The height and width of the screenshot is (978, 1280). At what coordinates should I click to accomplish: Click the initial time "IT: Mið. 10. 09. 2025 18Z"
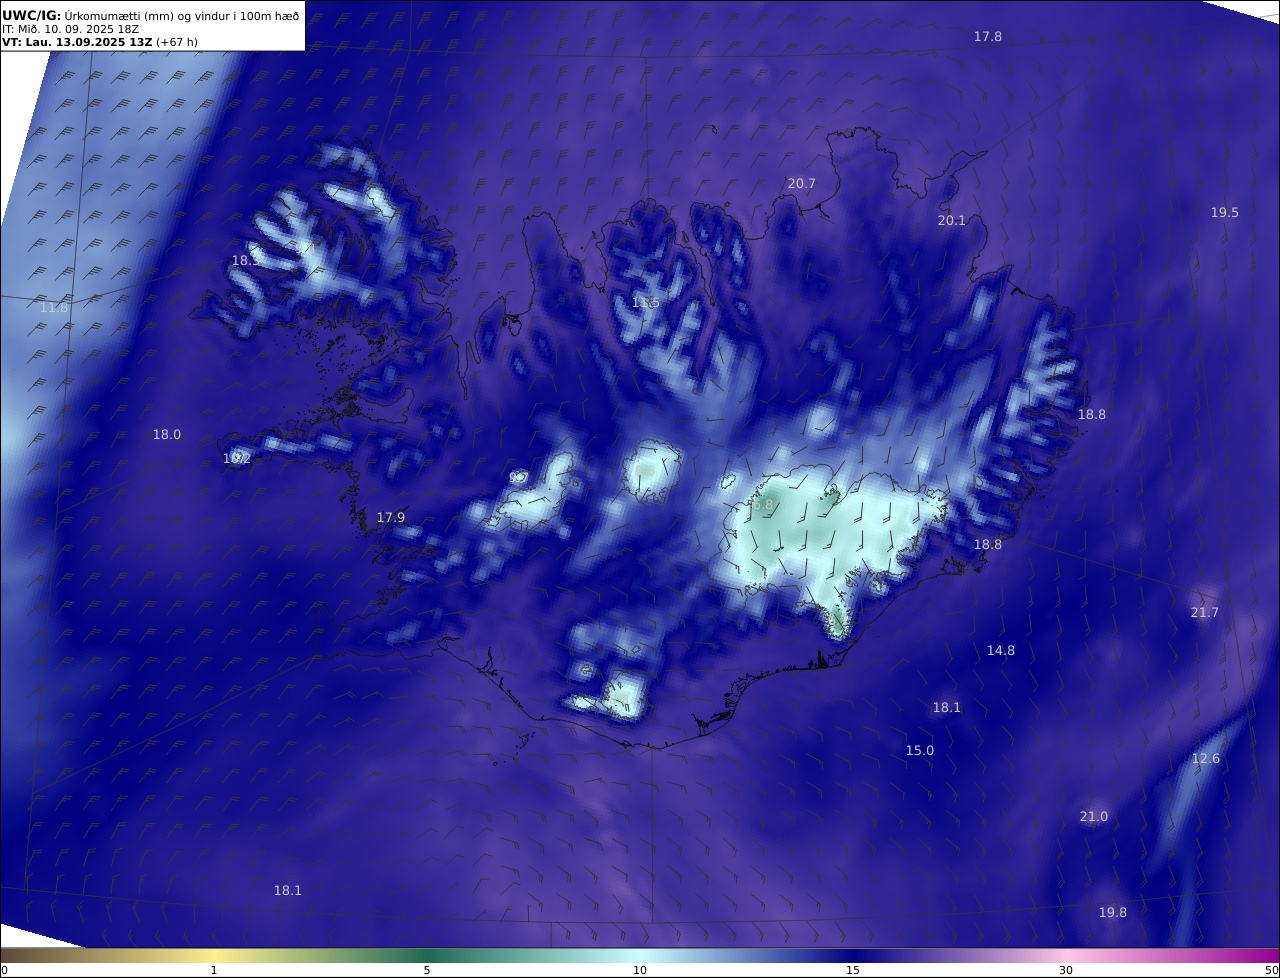[x=70, y=29]
